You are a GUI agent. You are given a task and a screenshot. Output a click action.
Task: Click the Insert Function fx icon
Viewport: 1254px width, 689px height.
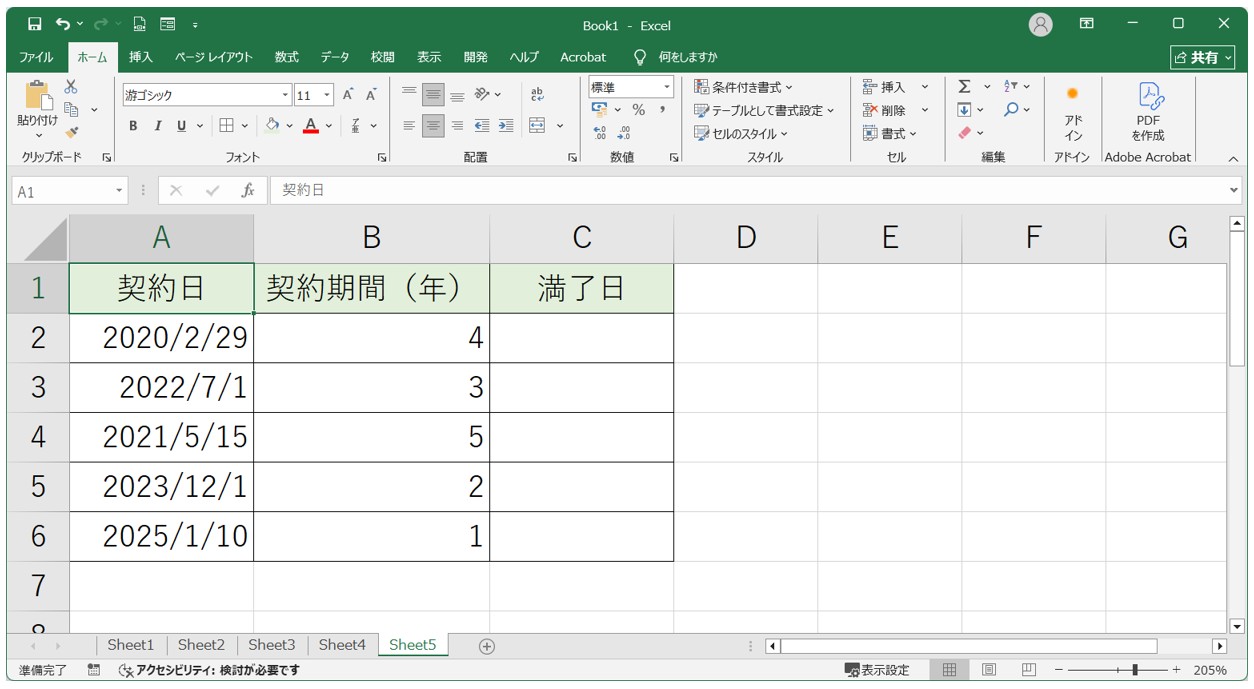coord(248,190)
